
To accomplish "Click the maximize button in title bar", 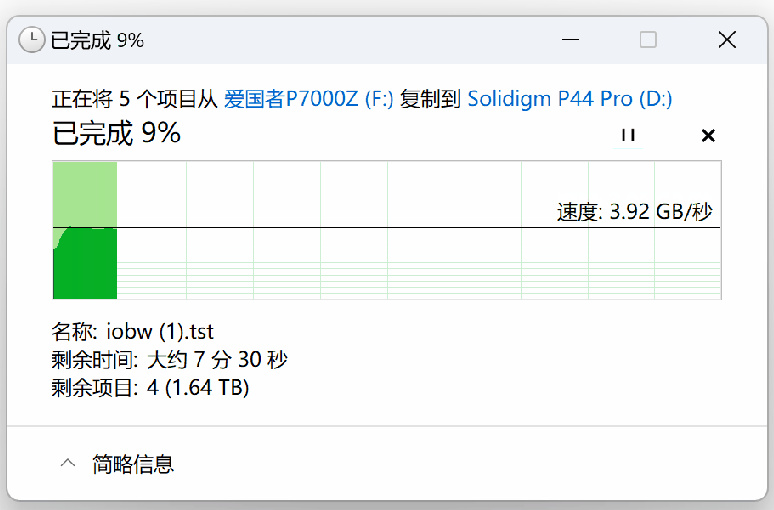I will click(x=648, y=40).
